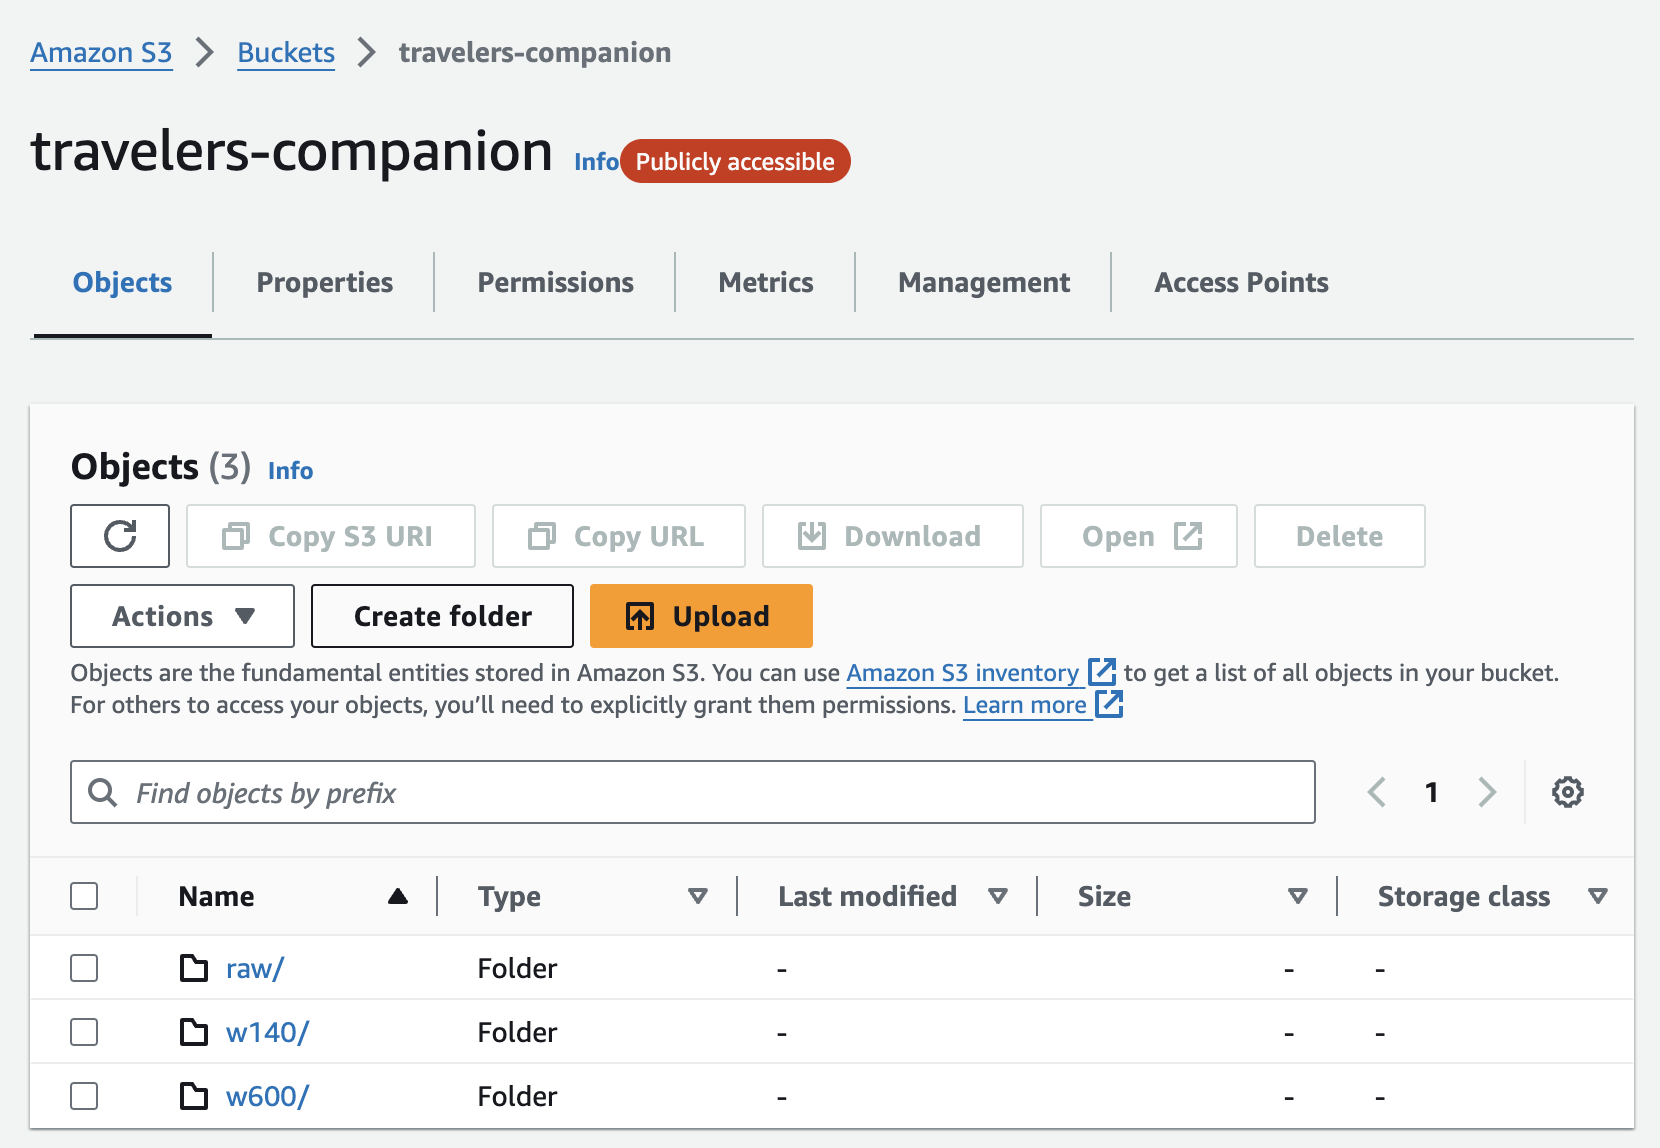Open the Amazon S3 inventory link
This screenshot has width=1660, height=1148.
tap(962, 672)
